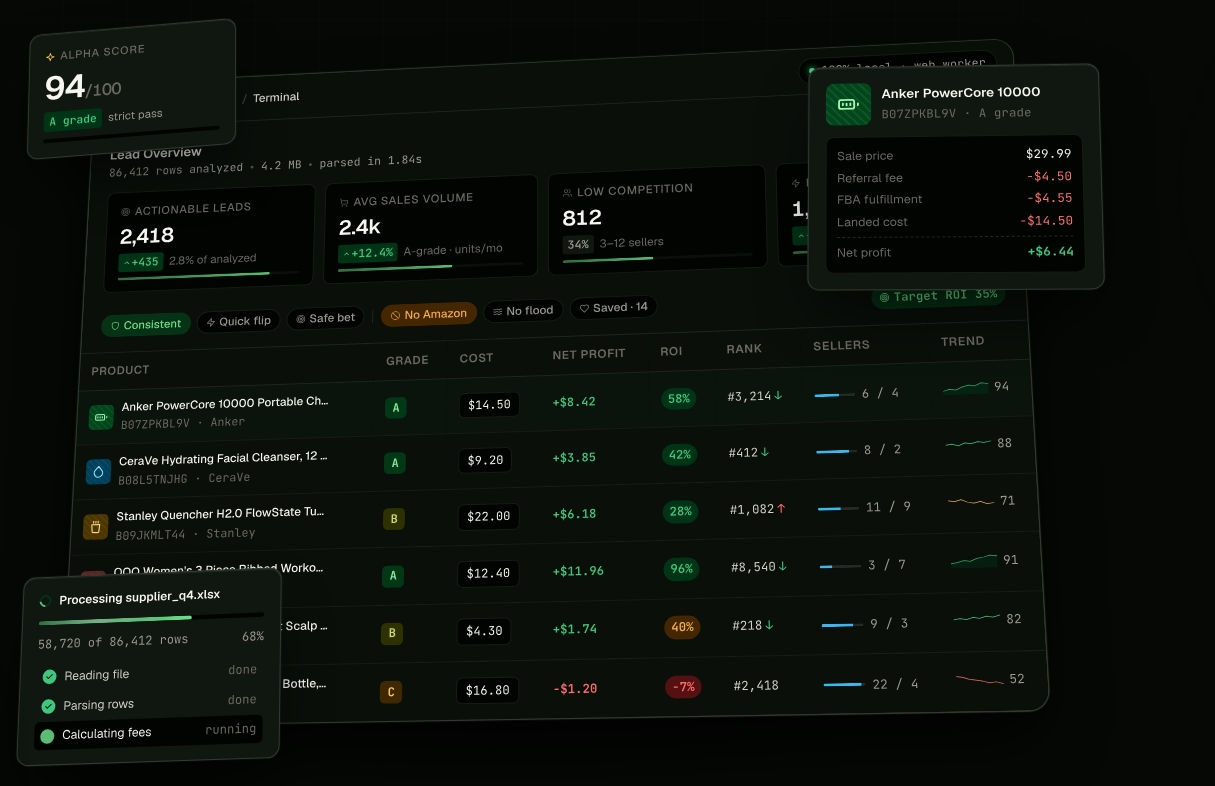Click the sellers bar showing 22 / 4
The width and height of the screenshot is (1215, 786).
click(x=844, y=685)
